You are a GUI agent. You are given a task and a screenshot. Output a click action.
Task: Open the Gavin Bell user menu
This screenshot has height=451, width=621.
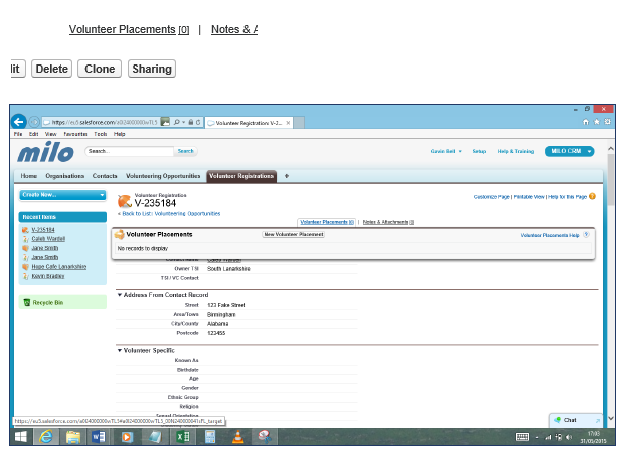click(x=446, y=151)
